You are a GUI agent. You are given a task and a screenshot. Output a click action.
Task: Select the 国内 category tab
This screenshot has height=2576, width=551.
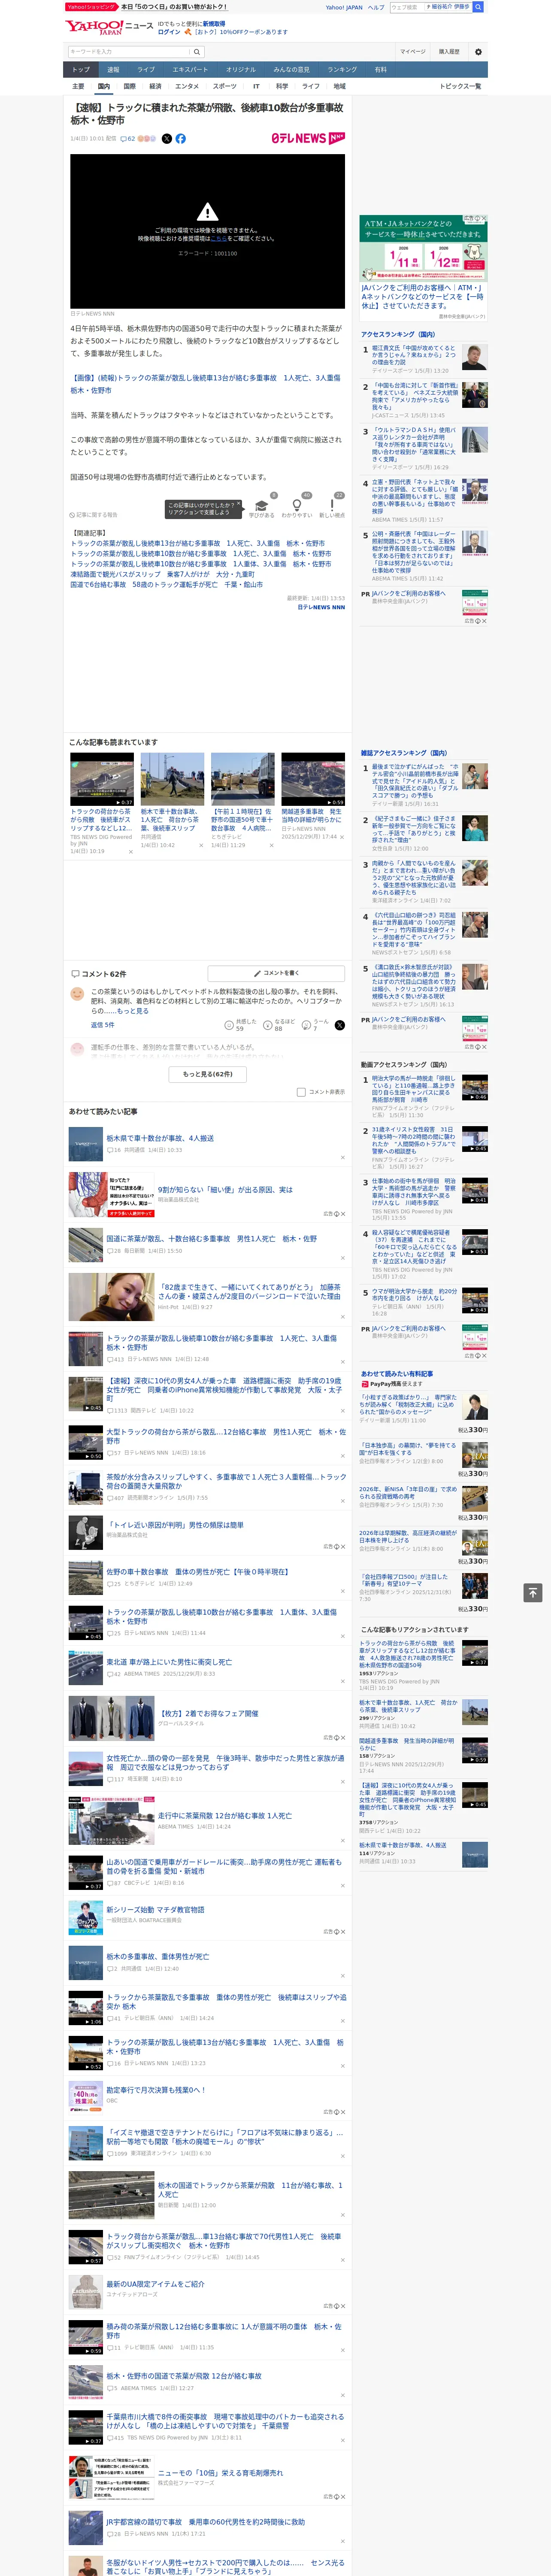point(104,87)
